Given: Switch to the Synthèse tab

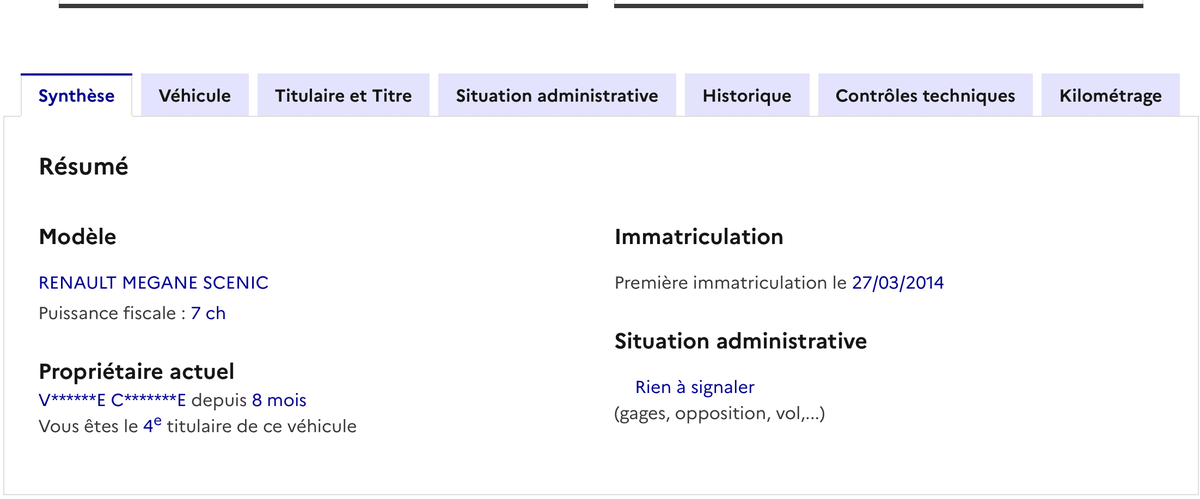Looking at the screenshot, I should coord(76,96).
